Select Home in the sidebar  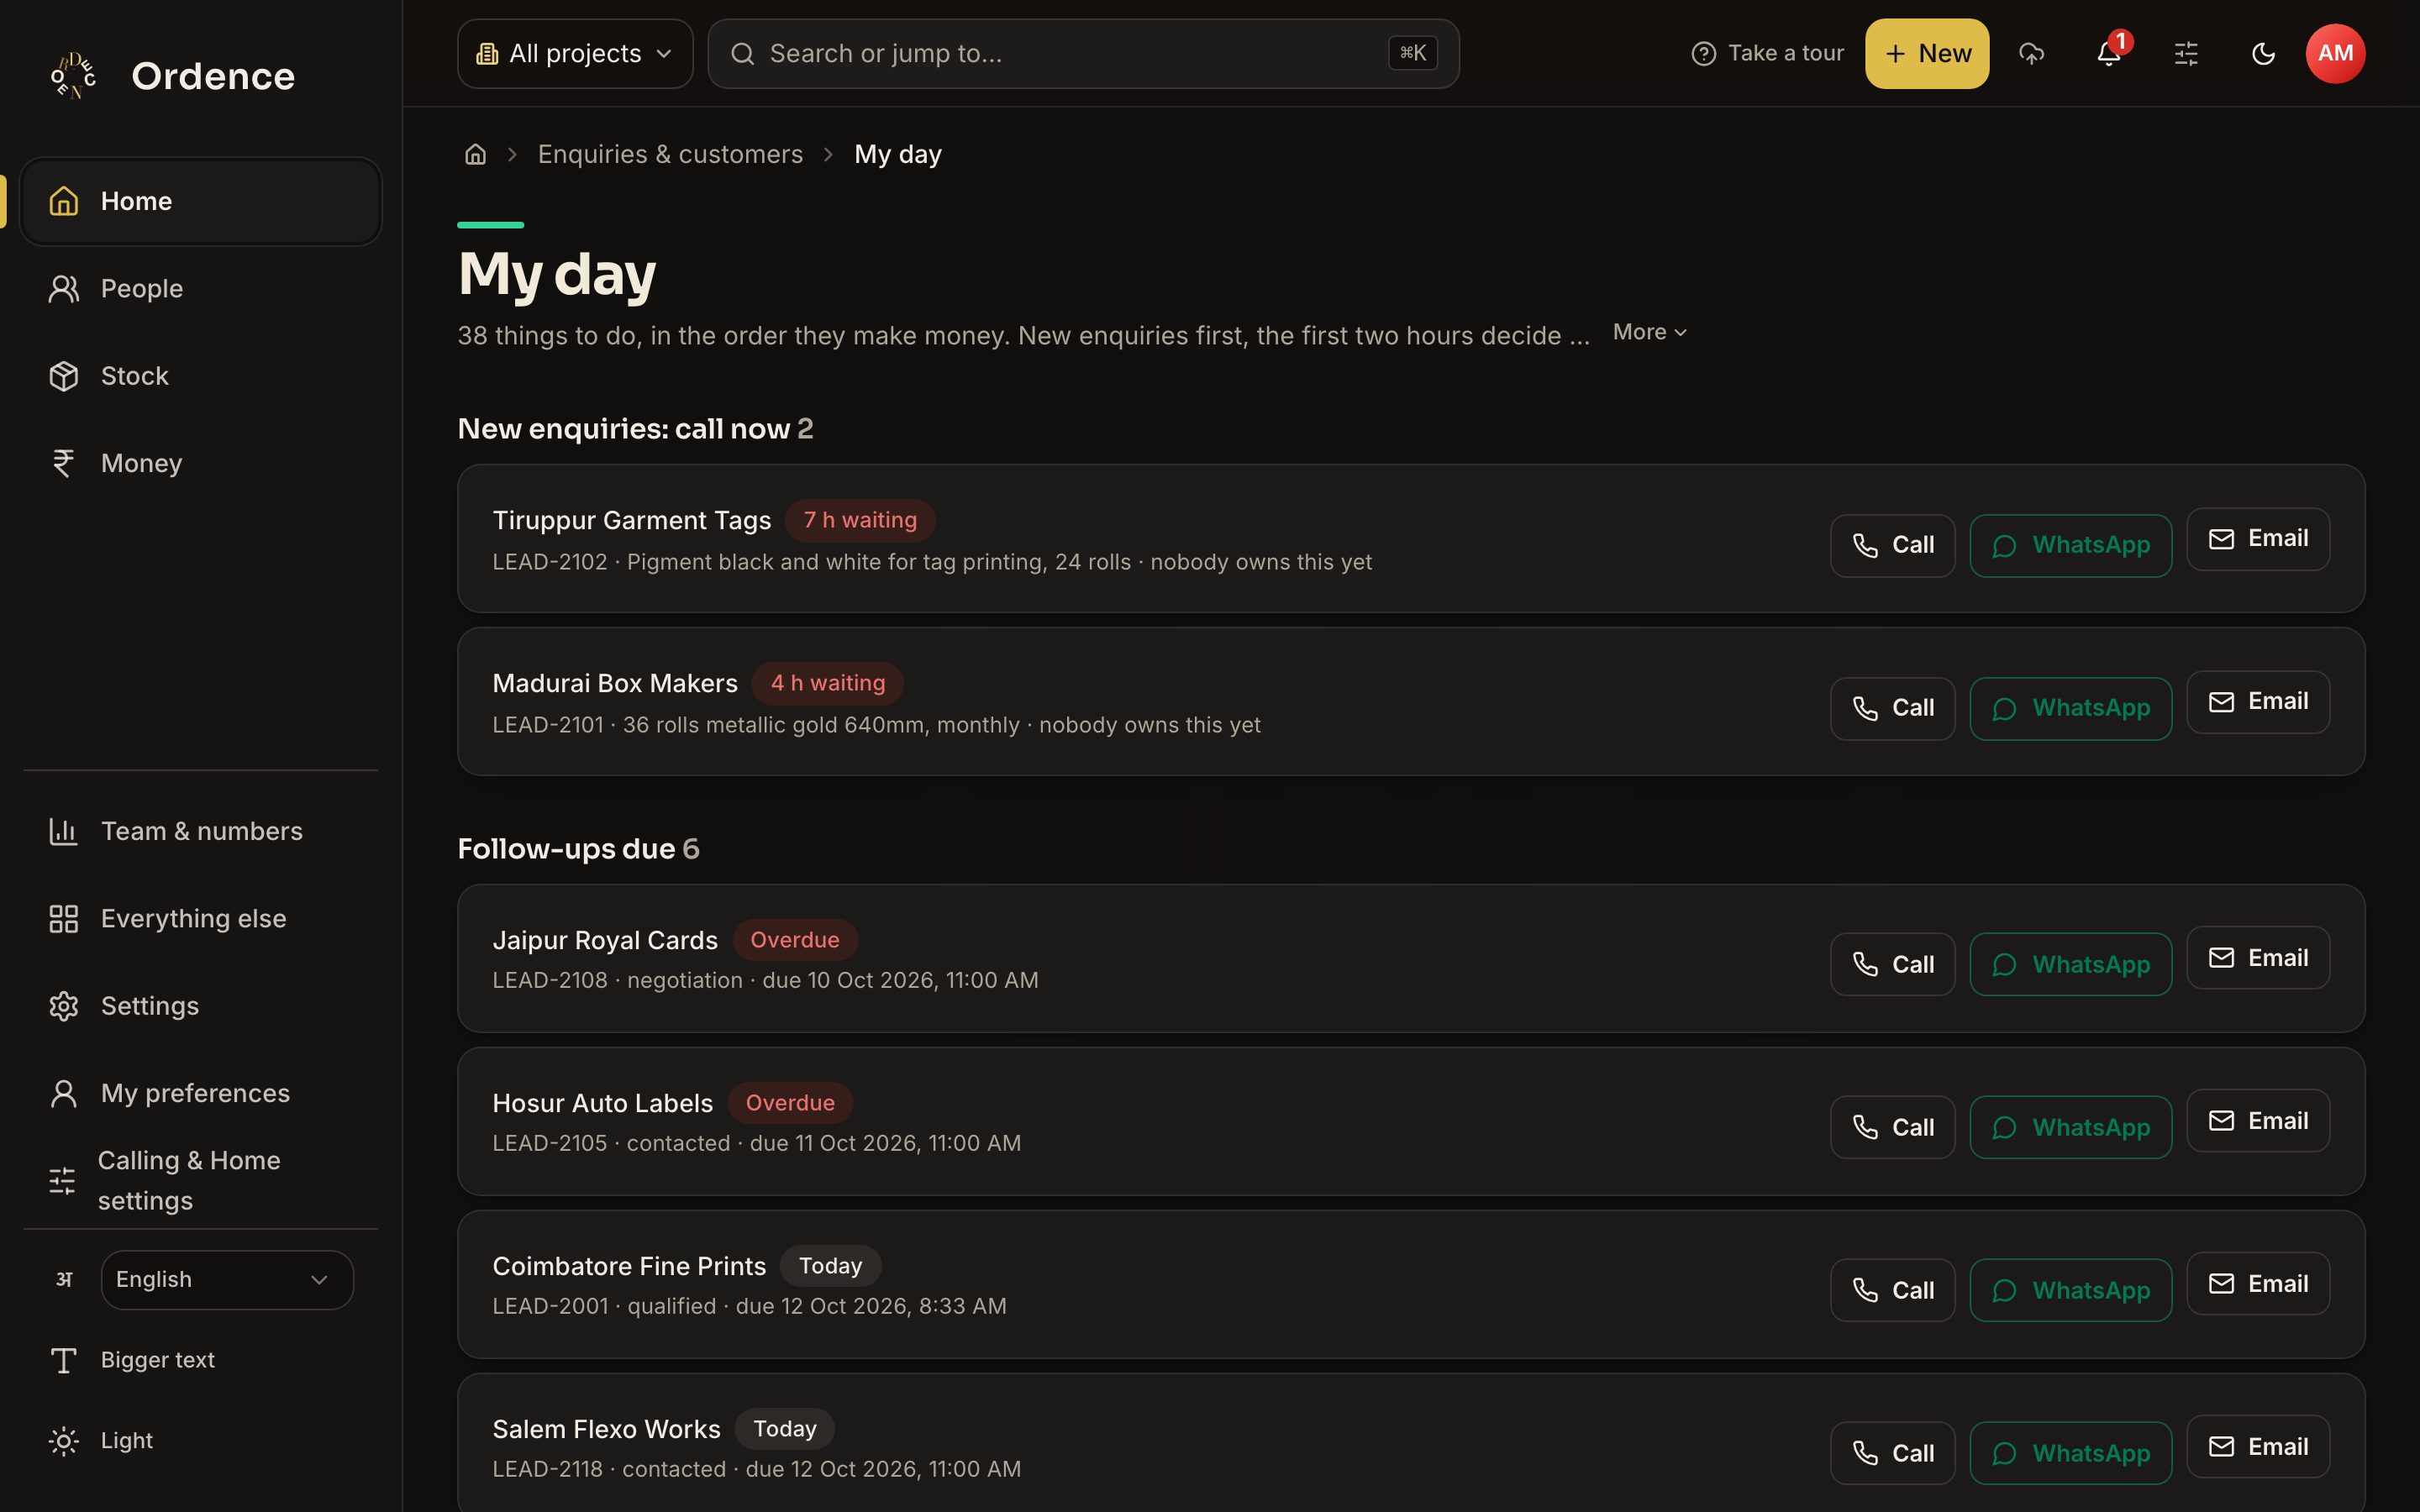tap(201, 201)
